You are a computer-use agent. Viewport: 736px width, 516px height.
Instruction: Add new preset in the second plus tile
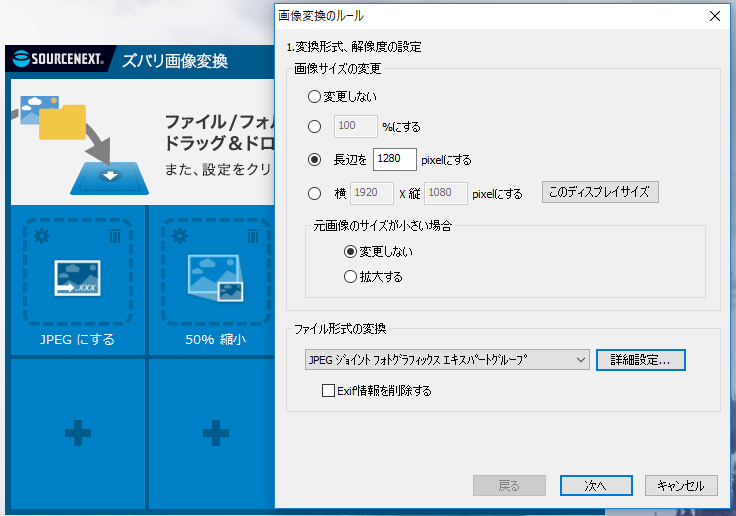pyautogui.click(x=216, y=432)
